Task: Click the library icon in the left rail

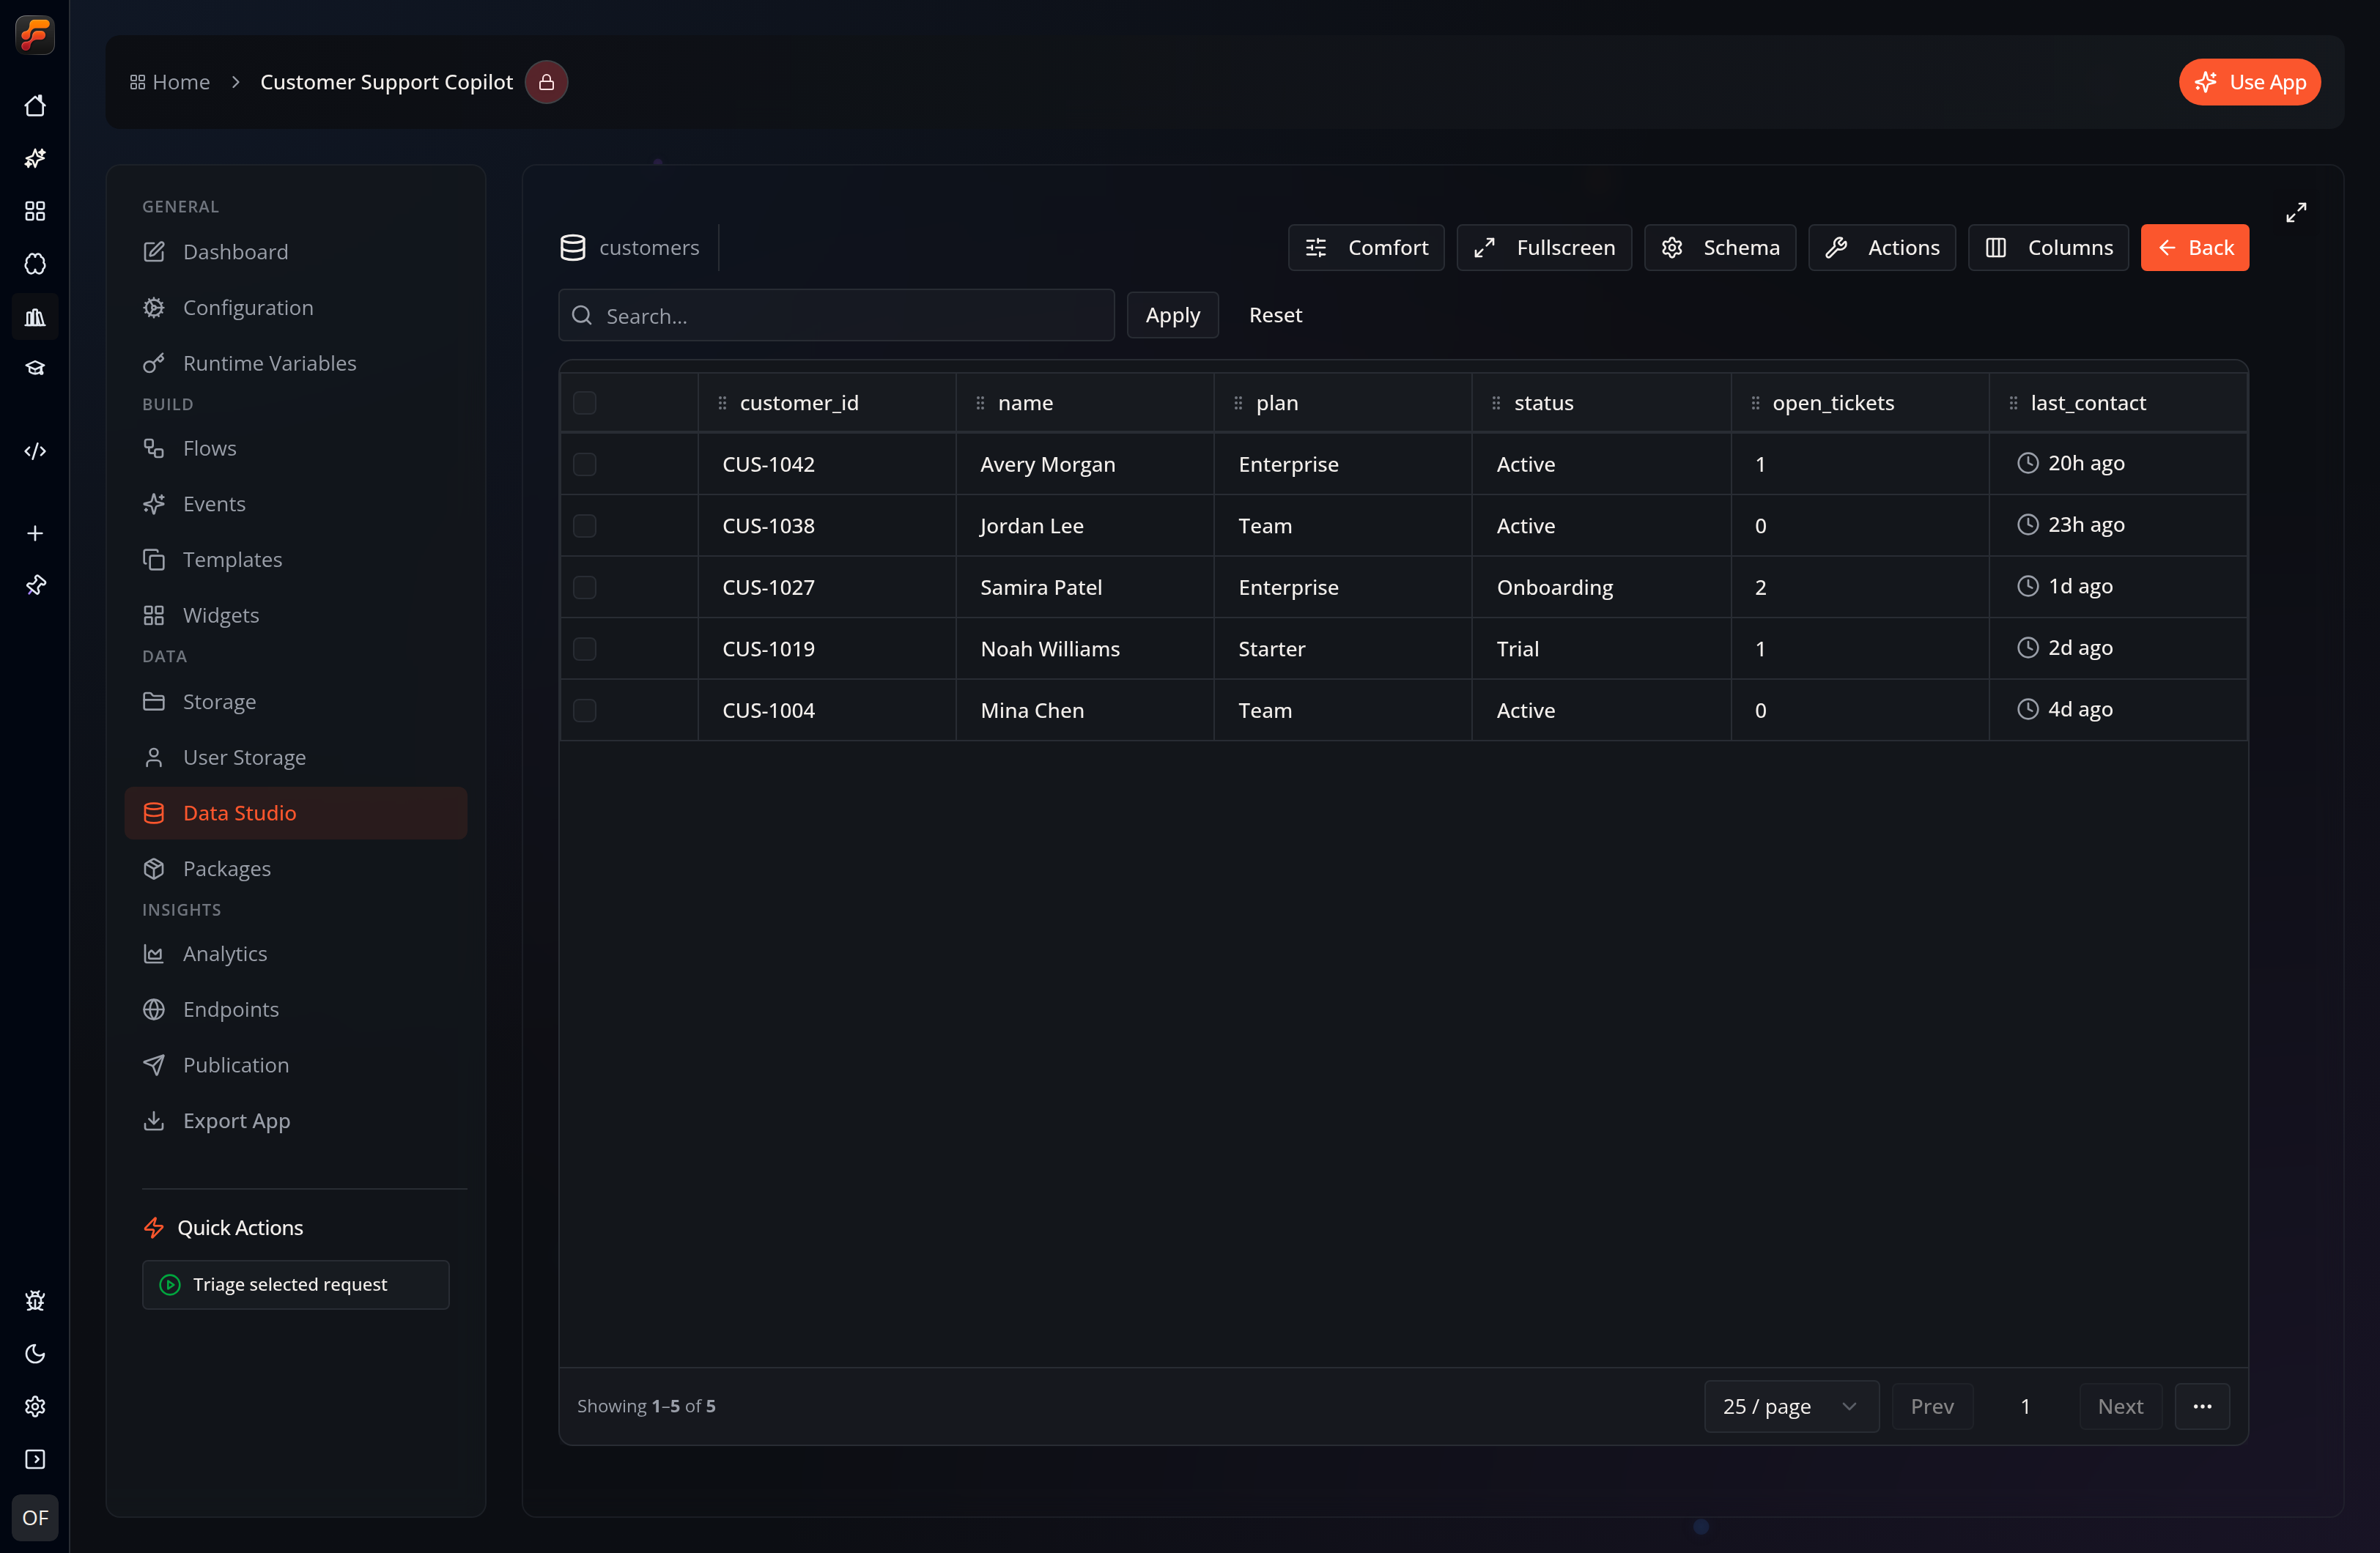Action: click(35, 317)
